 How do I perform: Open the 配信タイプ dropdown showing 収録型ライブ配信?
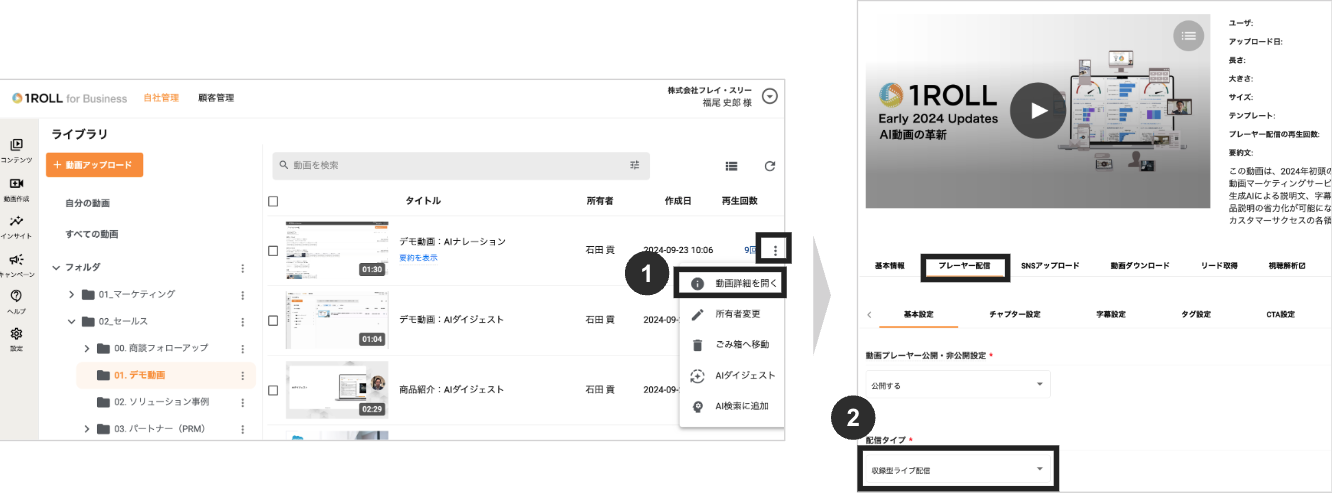[x=957, y=469]
